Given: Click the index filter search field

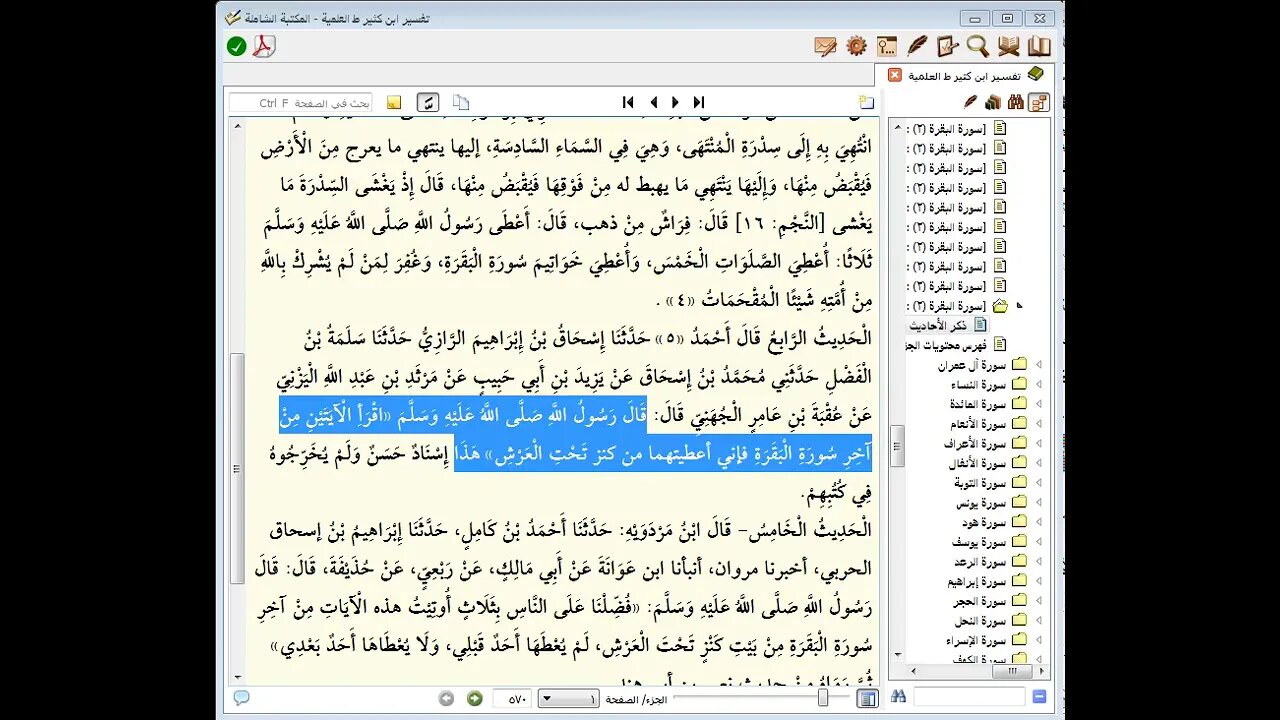Looking at the screenshot, I should [969, 697].
